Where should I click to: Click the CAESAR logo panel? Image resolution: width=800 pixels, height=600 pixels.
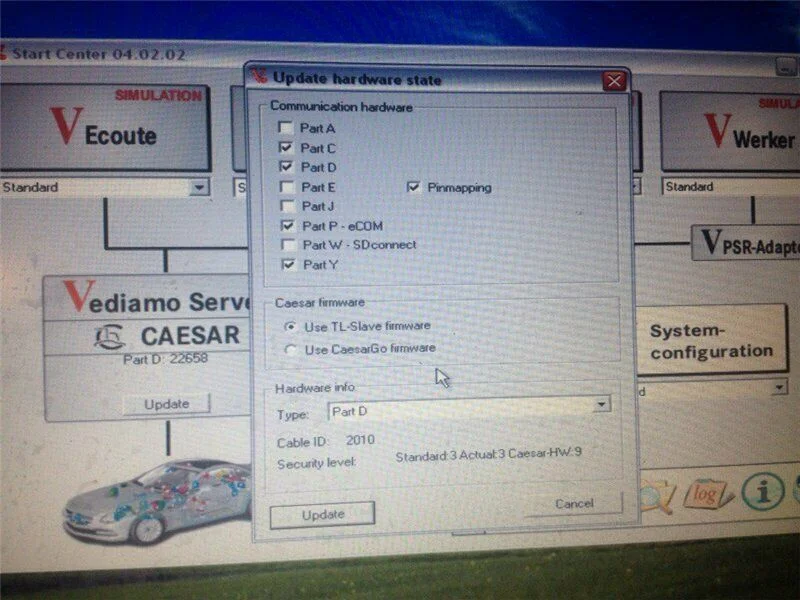click(x=148, y=337)
